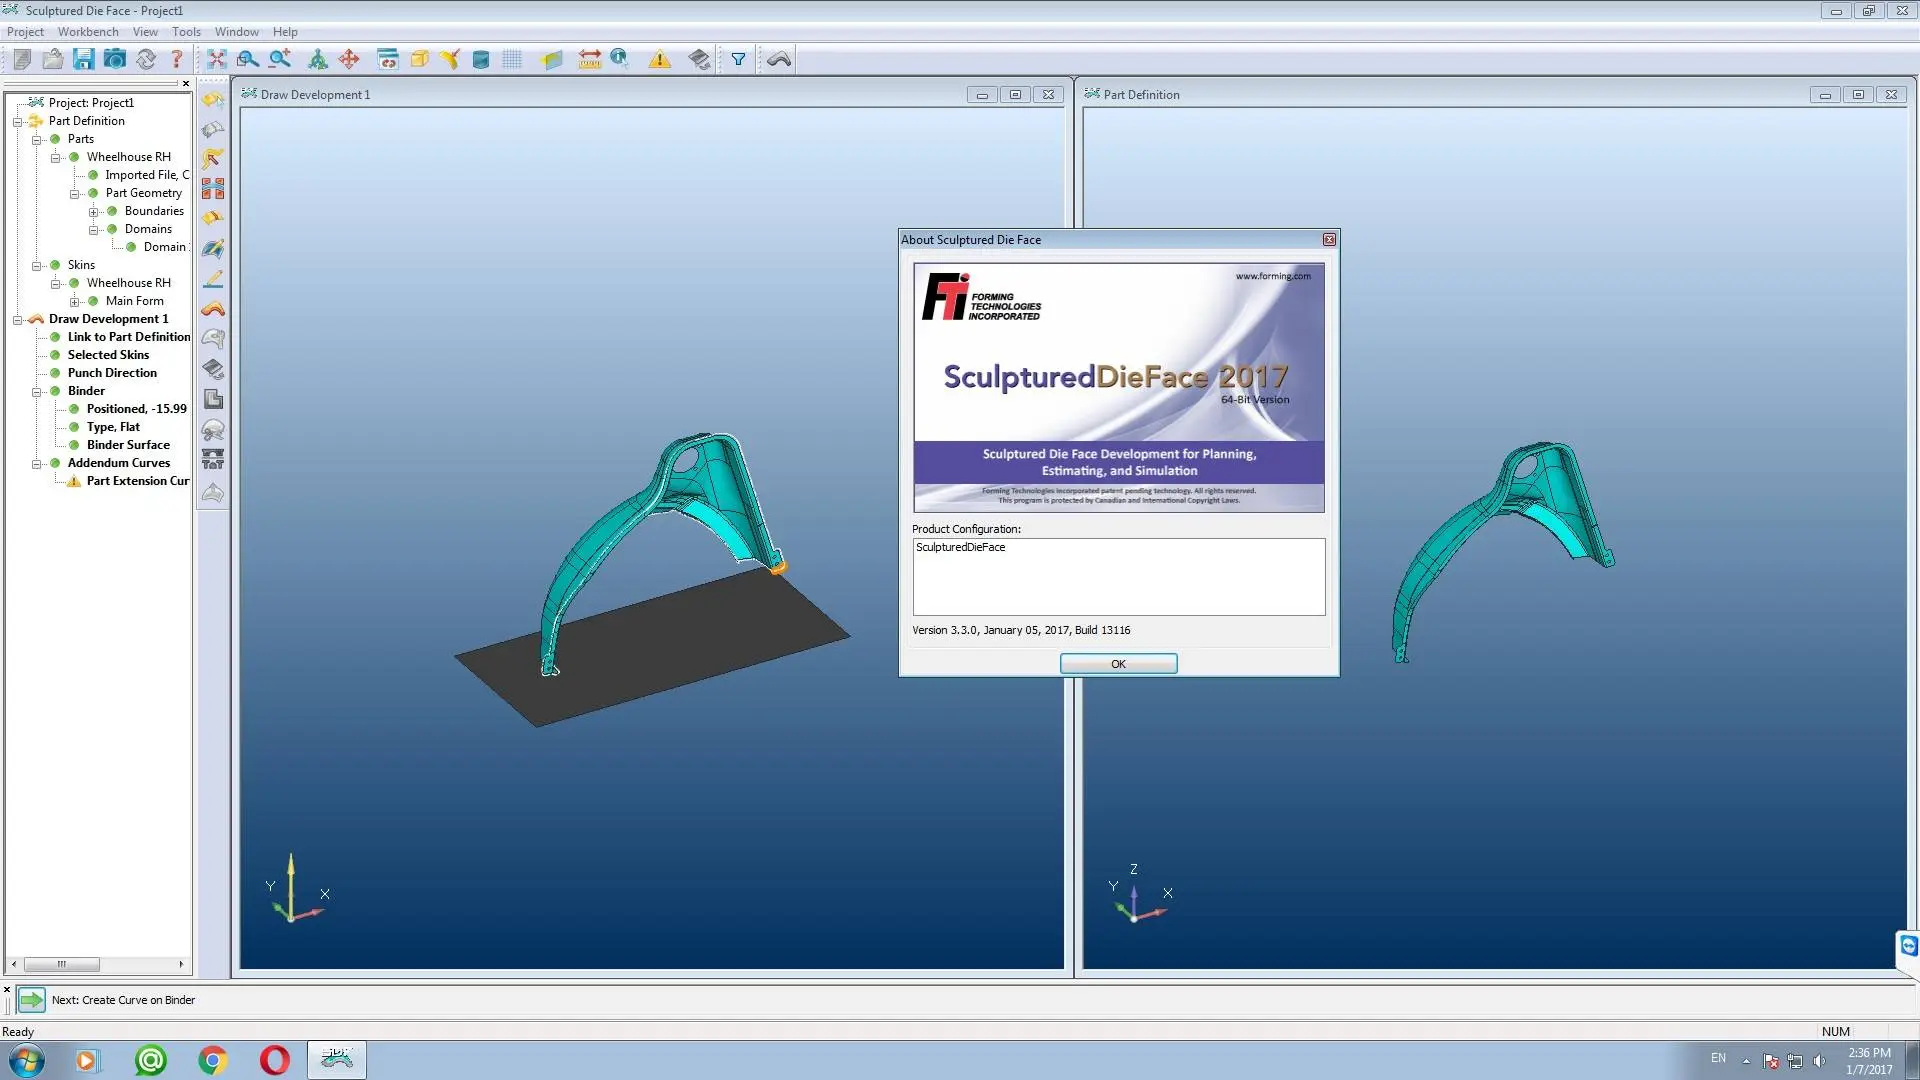Click the Fit View toolbar icon
1920x1080 pixels.
coord(217,60)
